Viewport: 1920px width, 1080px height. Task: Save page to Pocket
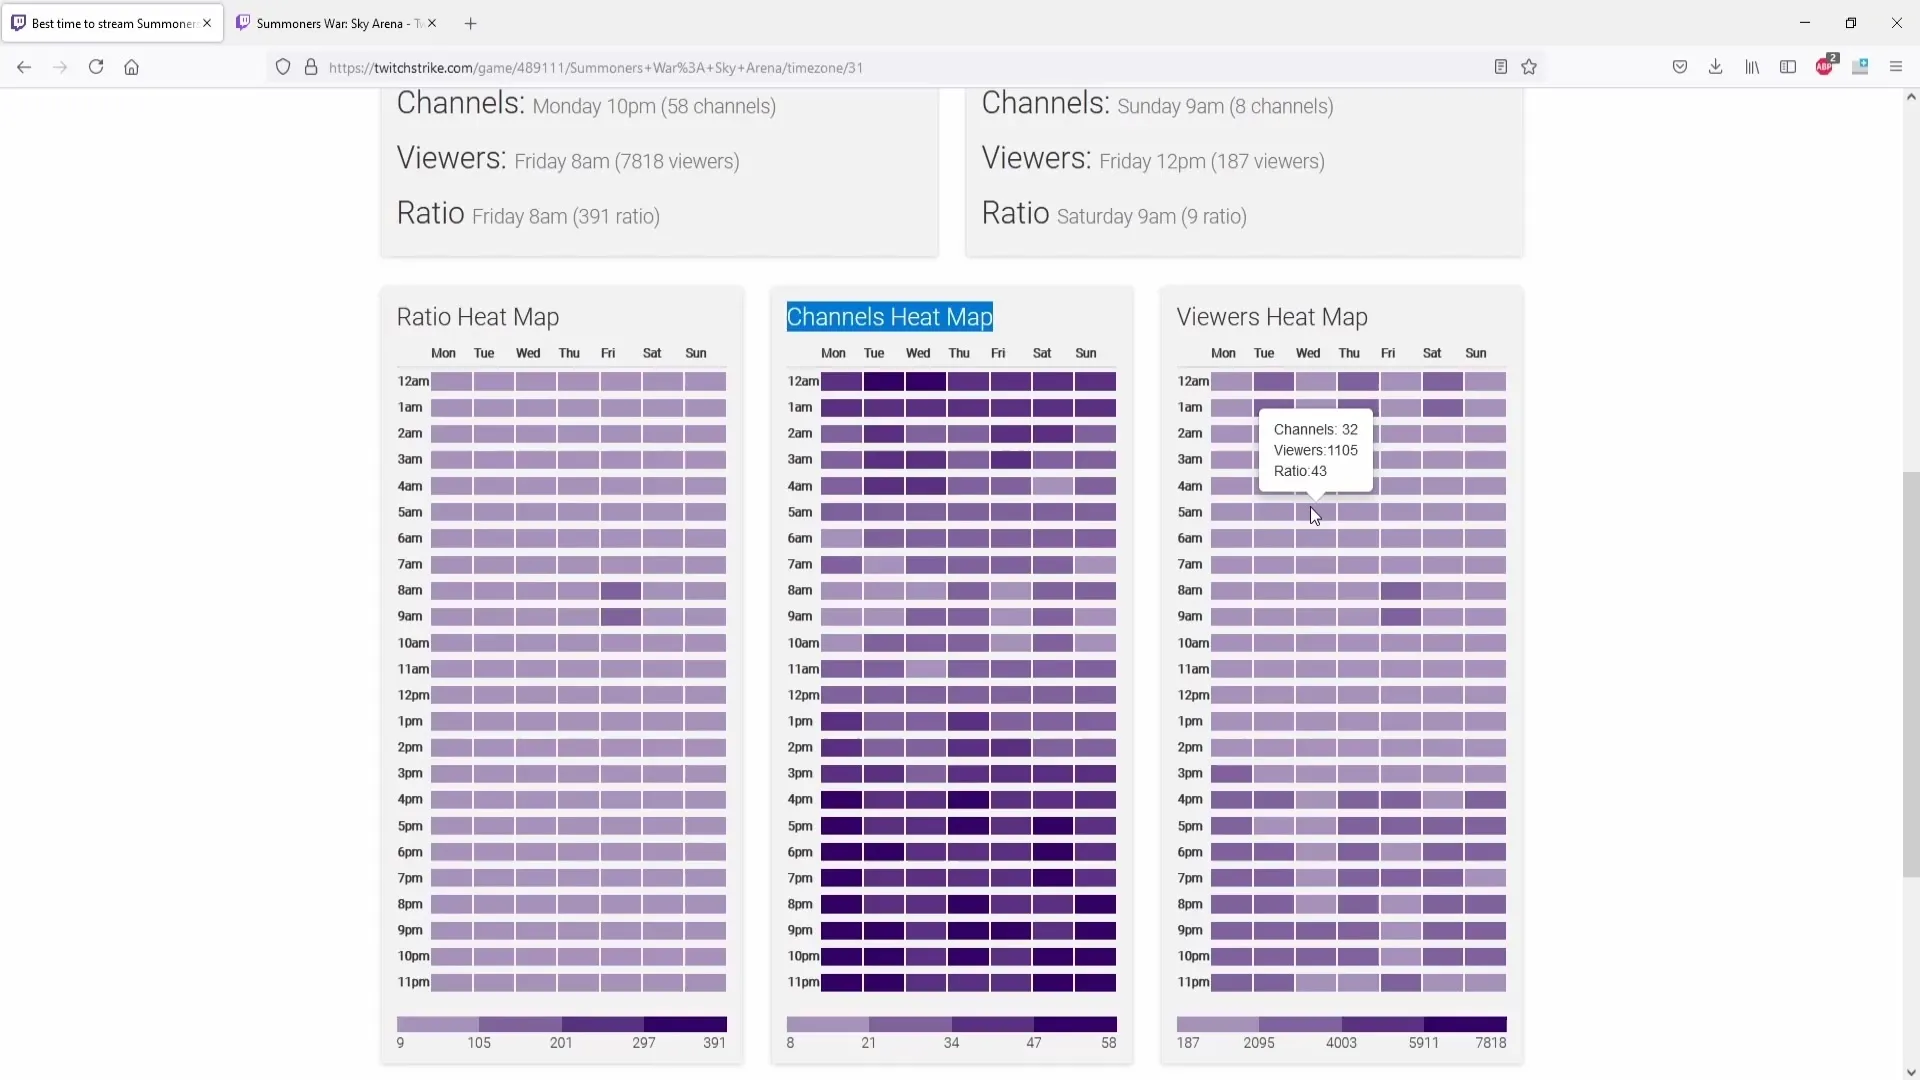tap(1680, 67)
